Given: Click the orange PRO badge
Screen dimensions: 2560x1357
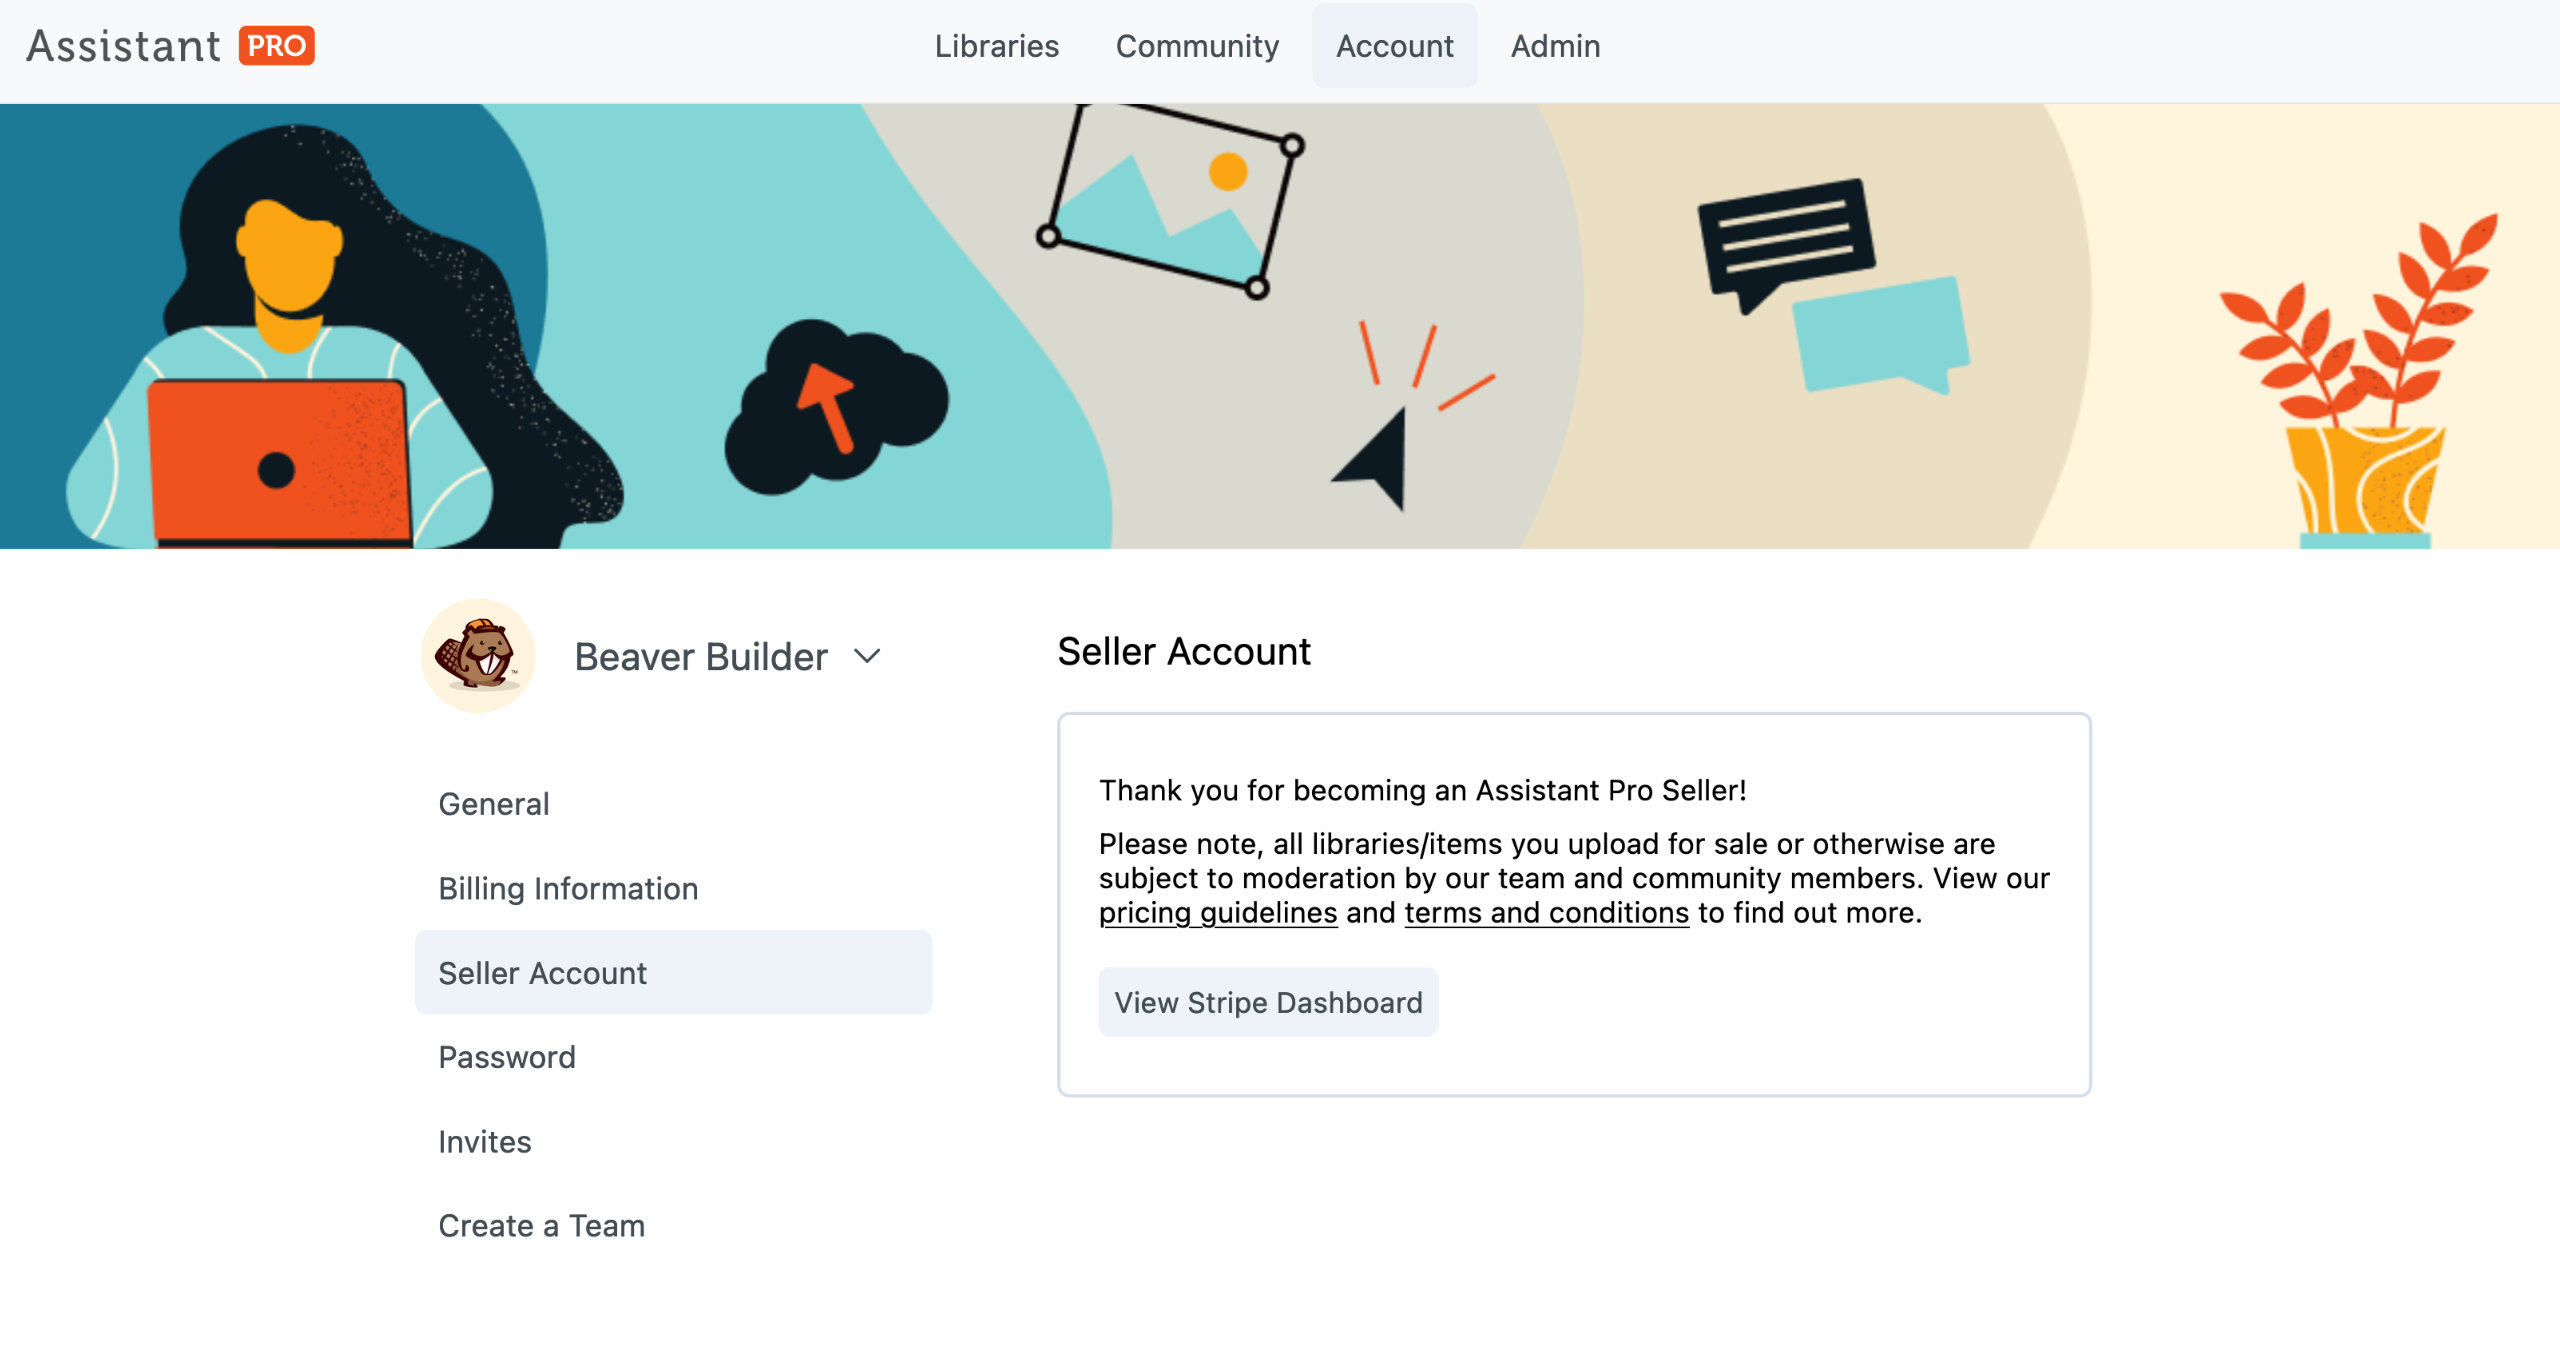Looking at the screenshot, I should 277,45.
